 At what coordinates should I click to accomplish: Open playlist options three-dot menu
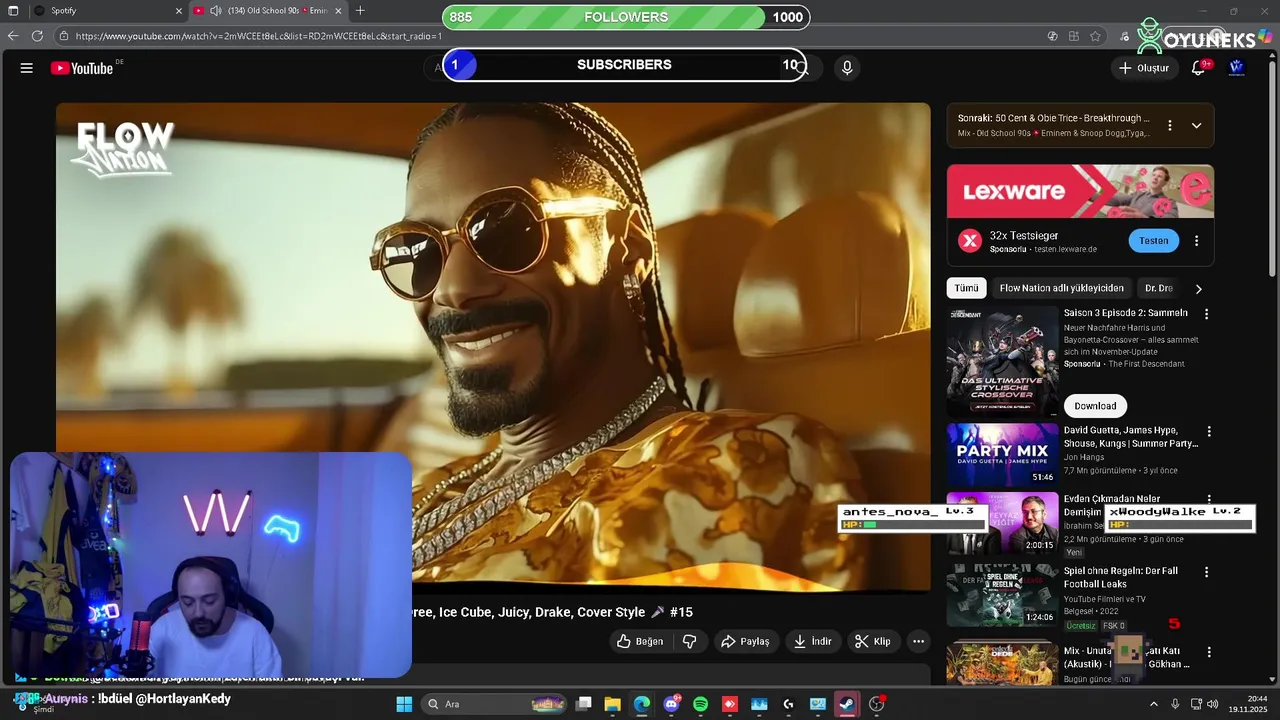1169,126
